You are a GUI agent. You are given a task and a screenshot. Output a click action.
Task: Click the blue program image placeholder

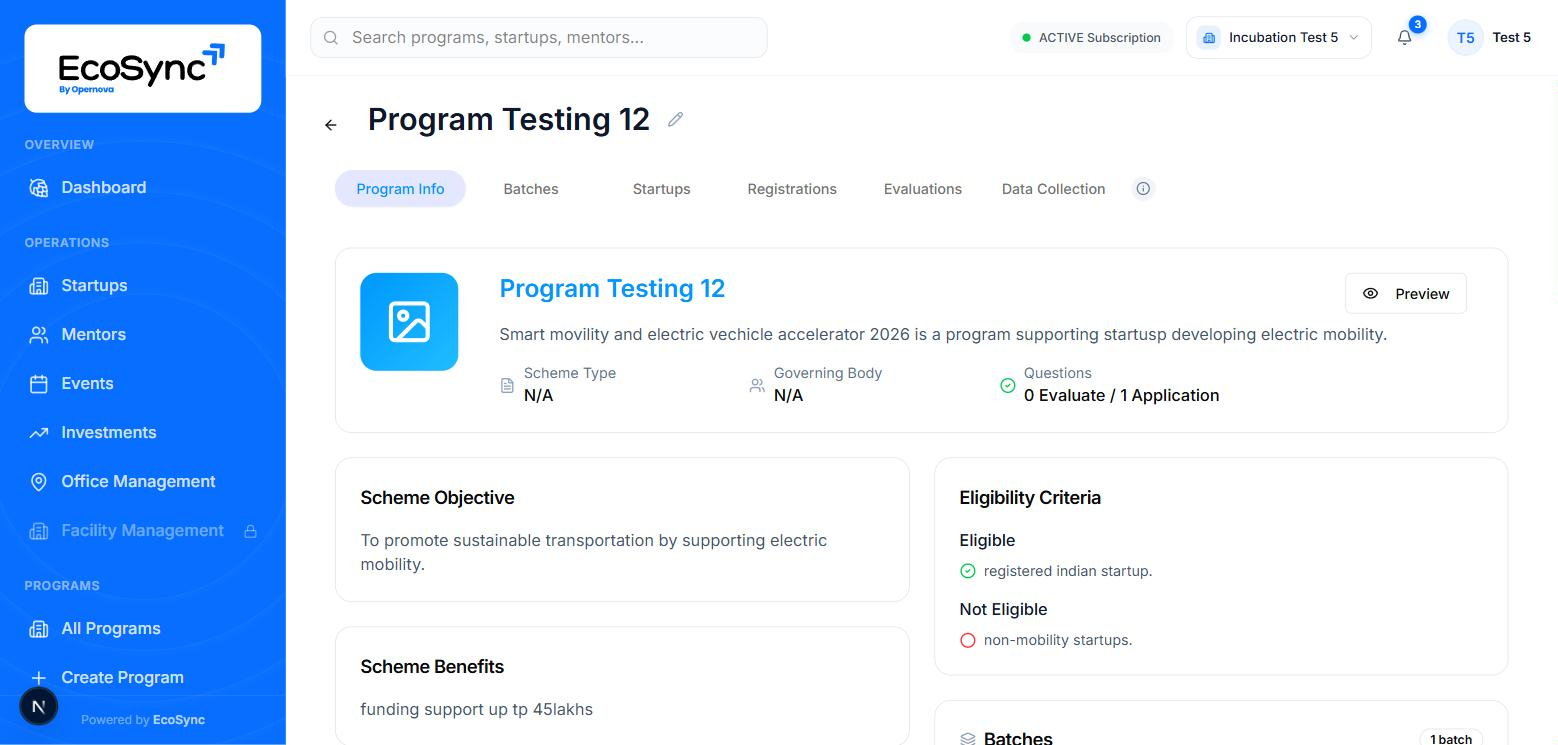[409, 322]
